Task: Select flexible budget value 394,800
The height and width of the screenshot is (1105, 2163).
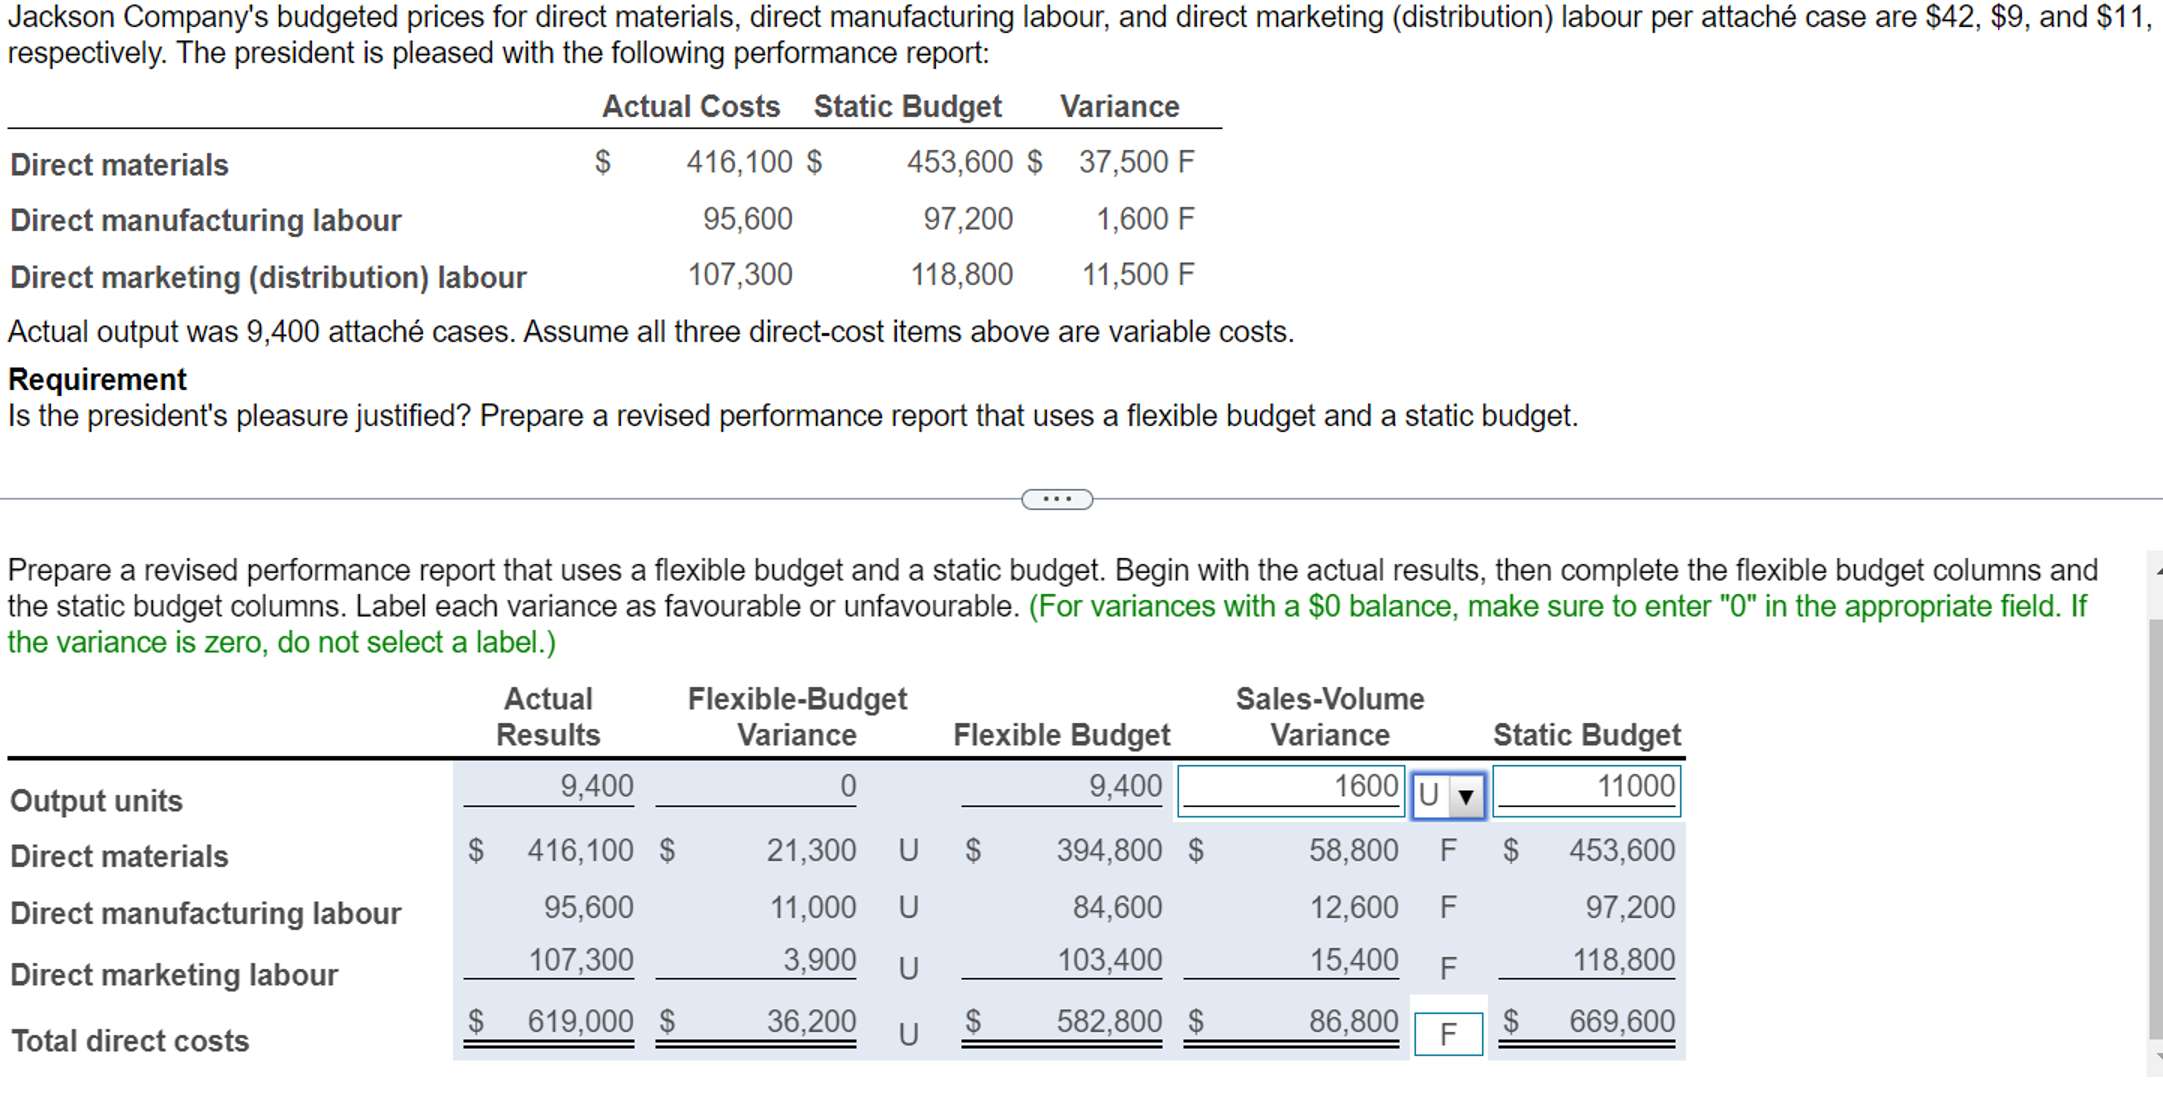Action: point(1109,851)
